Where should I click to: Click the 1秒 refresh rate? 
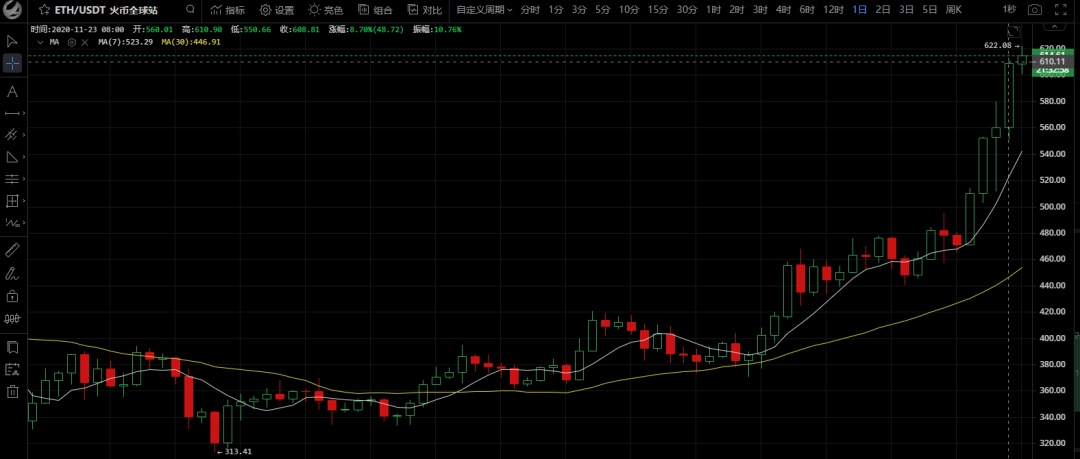1009,10
